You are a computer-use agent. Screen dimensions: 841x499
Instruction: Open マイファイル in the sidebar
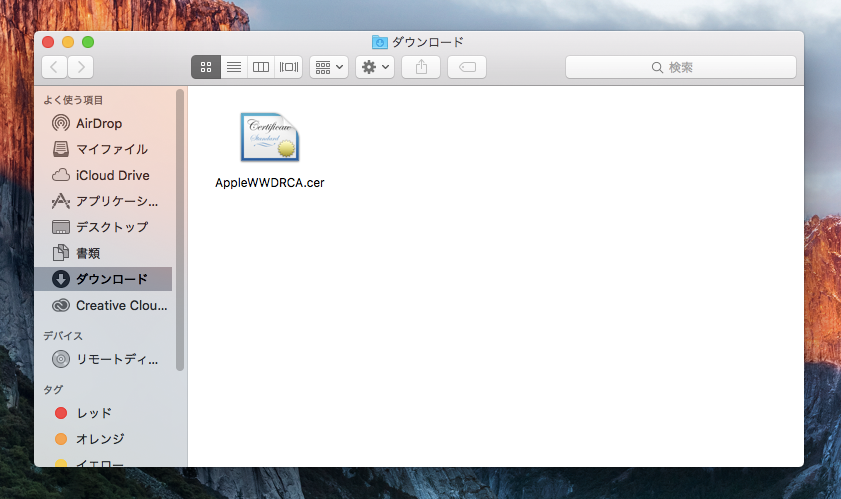(x=103, y=149)
